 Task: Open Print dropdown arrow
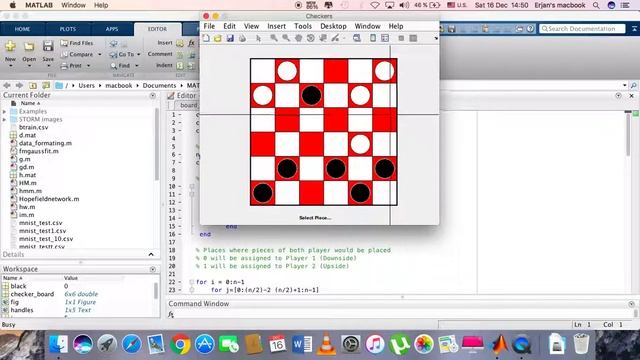88,66
